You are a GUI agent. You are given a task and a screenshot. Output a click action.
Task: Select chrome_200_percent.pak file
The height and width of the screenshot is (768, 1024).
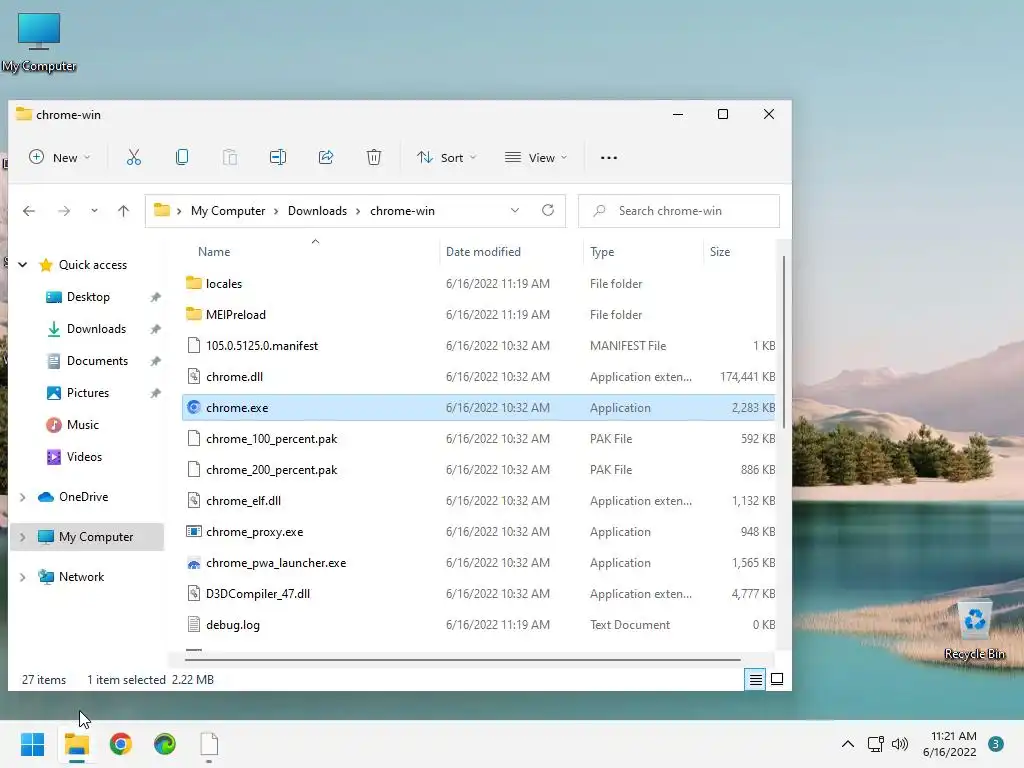point(272,470)
